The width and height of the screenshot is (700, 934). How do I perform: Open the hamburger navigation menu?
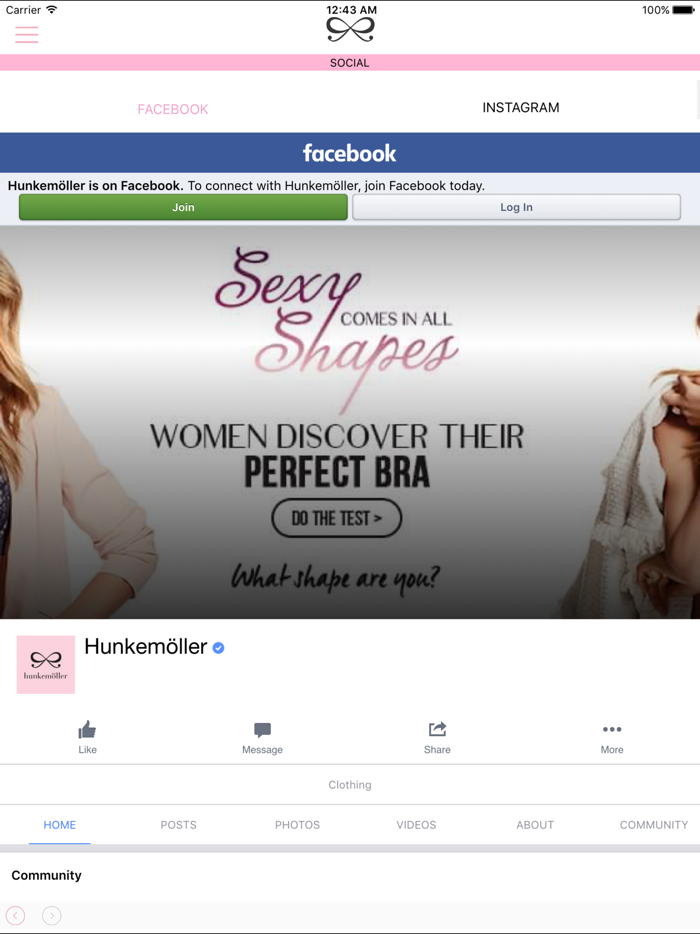click(26, 35)
